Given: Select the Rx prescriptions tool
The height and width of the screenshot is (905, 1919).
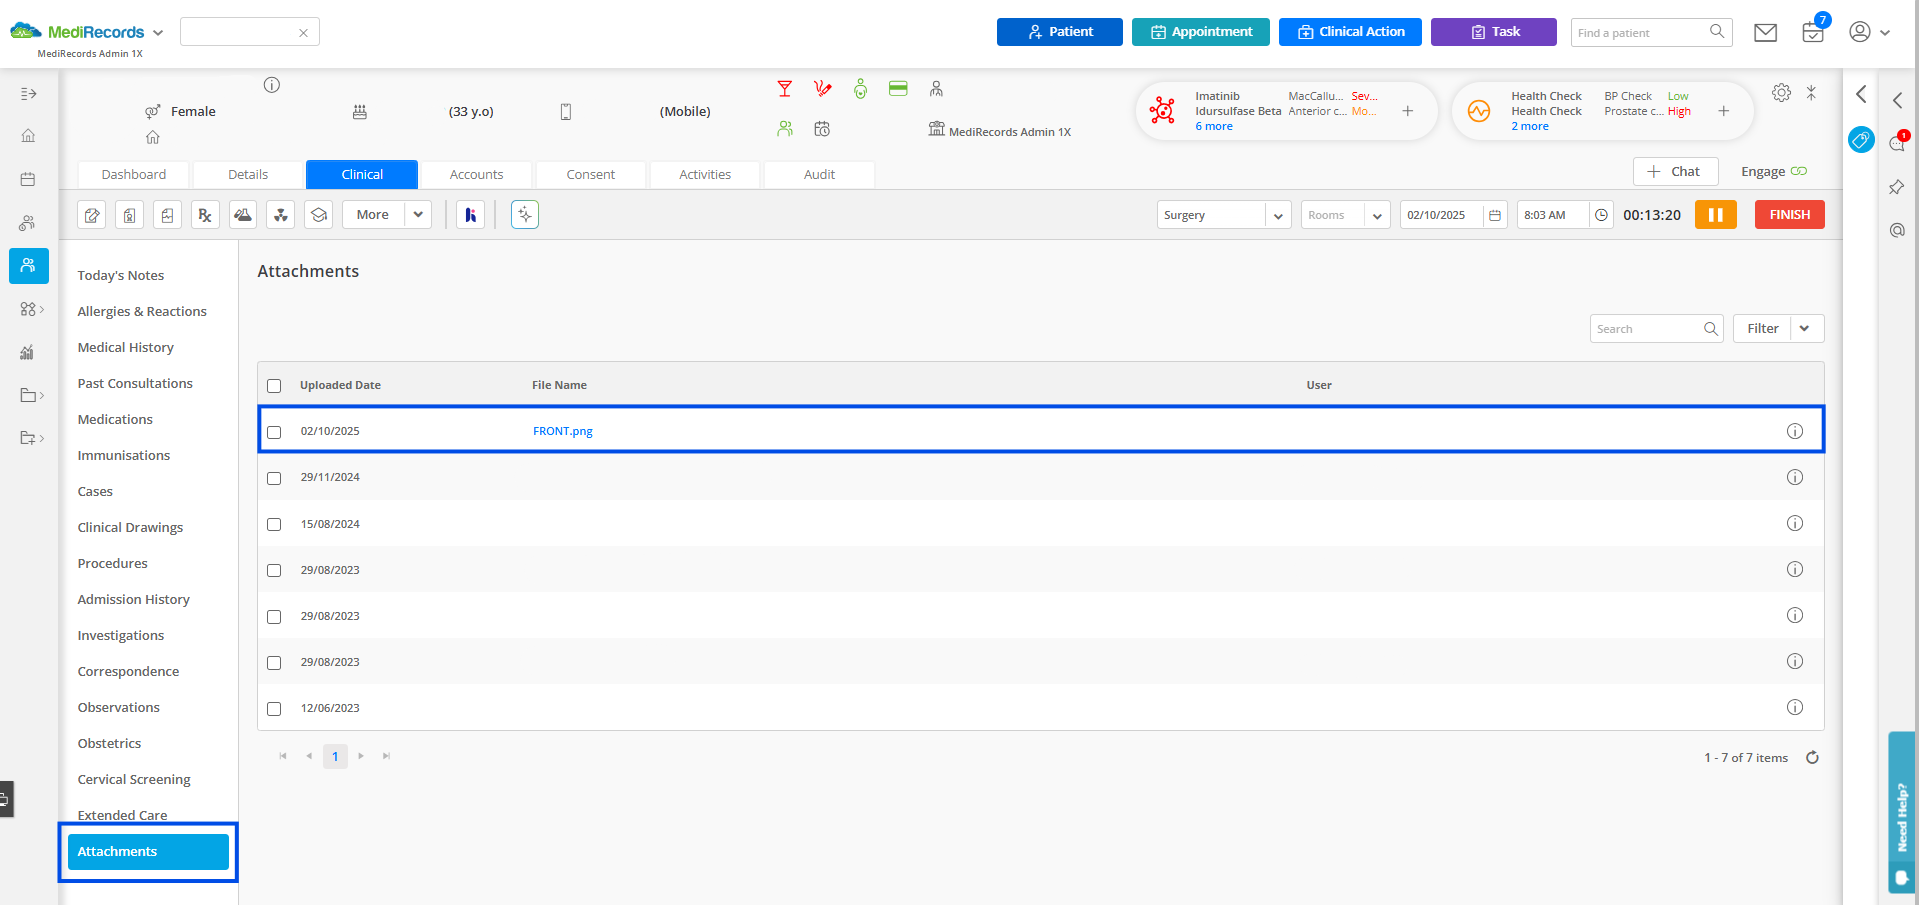Looking at the screenshot, I should click(205, 214).
